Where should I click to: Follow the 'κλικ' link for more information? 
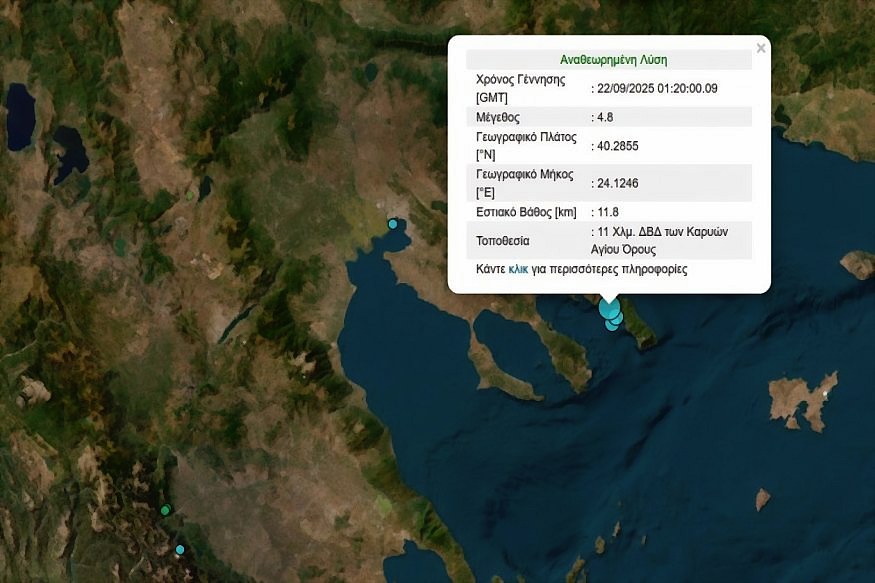pyautogui.click(x=518, y=270)
